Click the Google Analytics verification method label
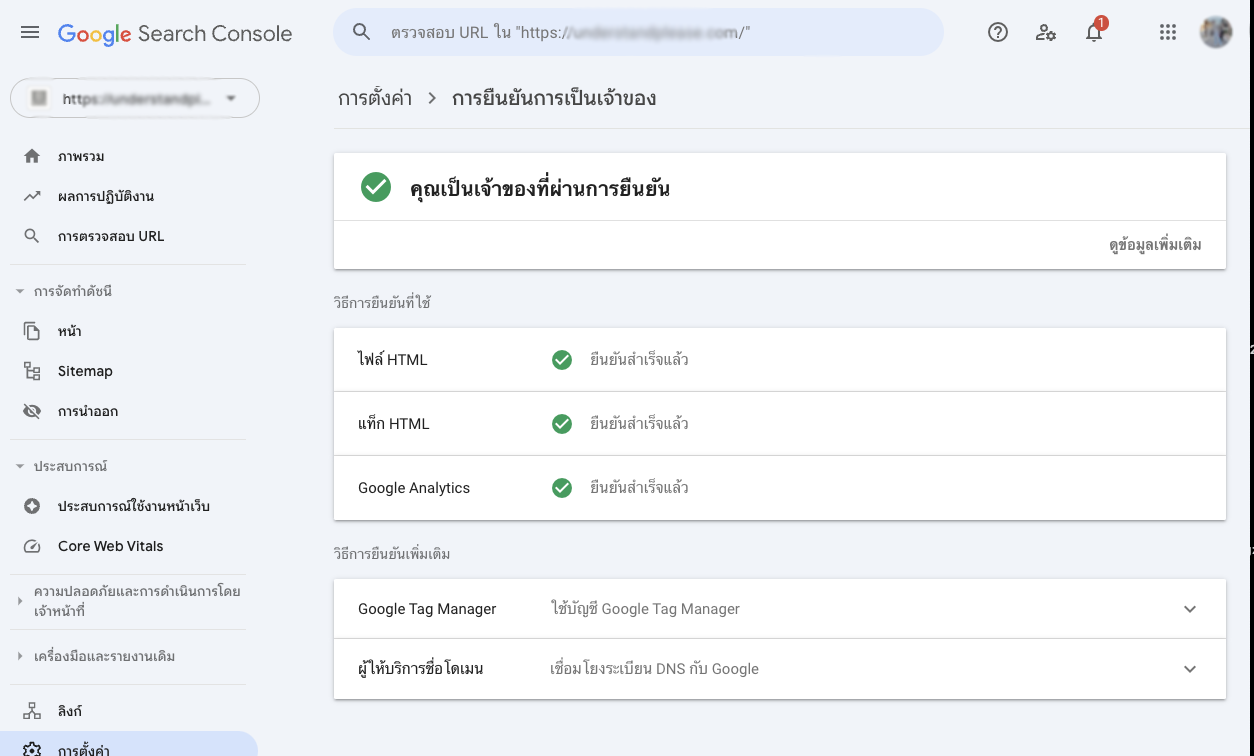1254x756 pixels. point(414,488)
